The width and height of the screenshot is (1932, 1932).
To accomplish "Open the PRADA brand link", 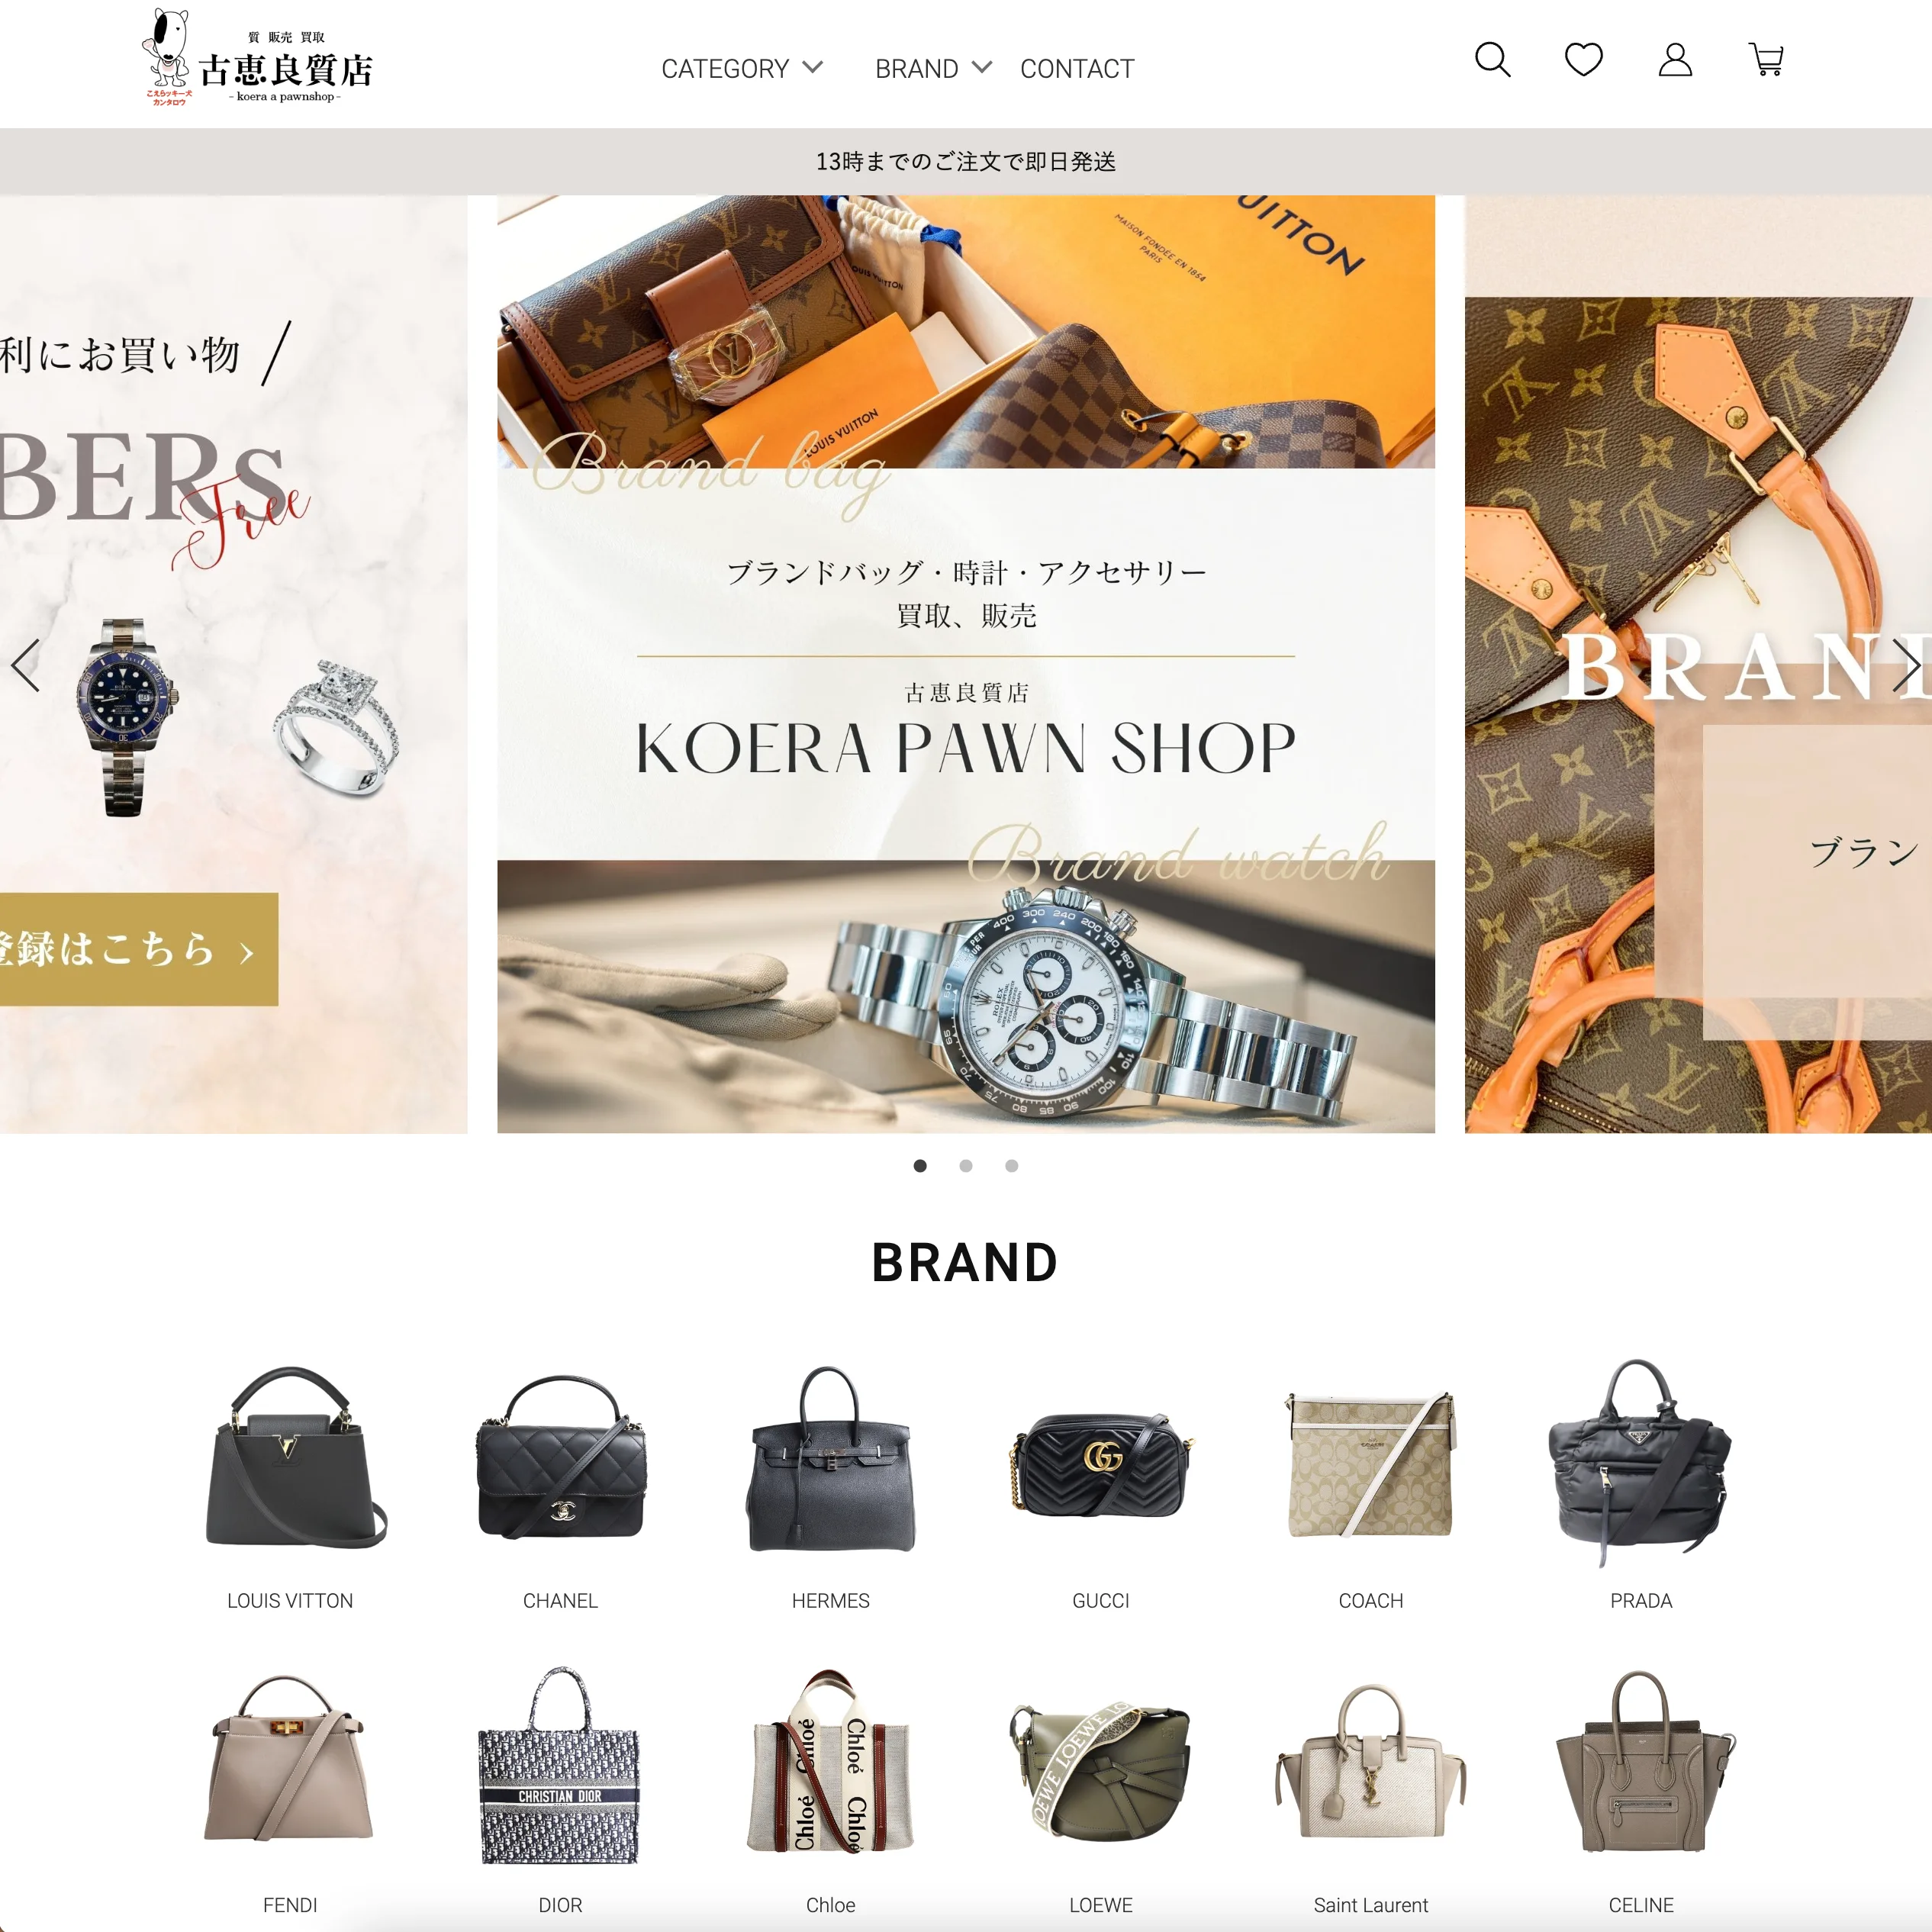I will [1641, 1600].
